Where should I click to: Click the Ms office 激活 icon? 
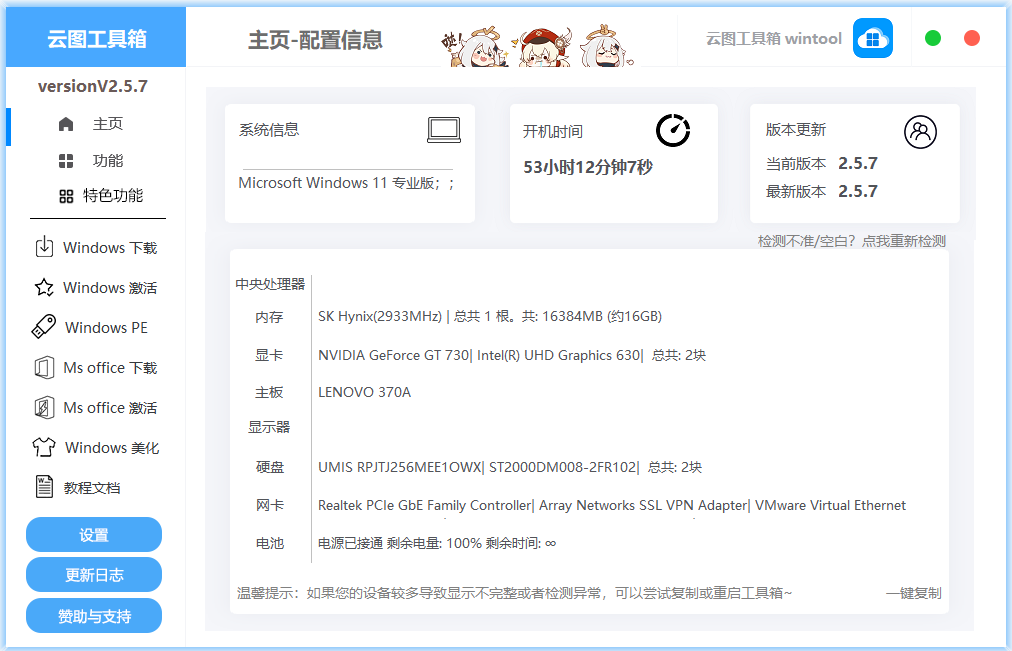[44, 408]
